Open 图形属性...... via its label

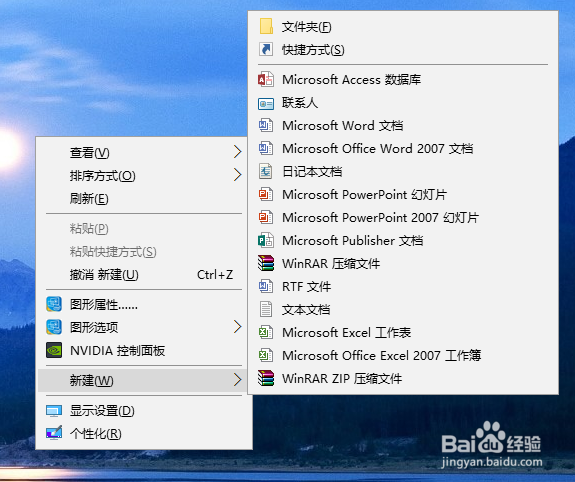coord(104,304)
